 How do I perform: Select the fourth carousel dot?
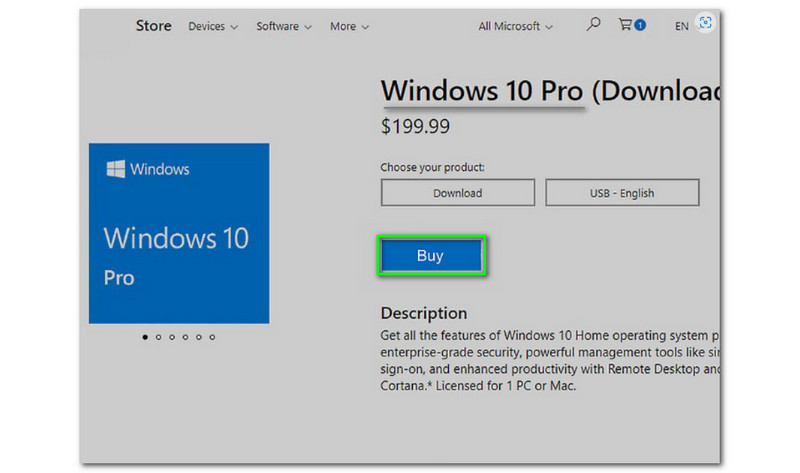click(185, 337)
